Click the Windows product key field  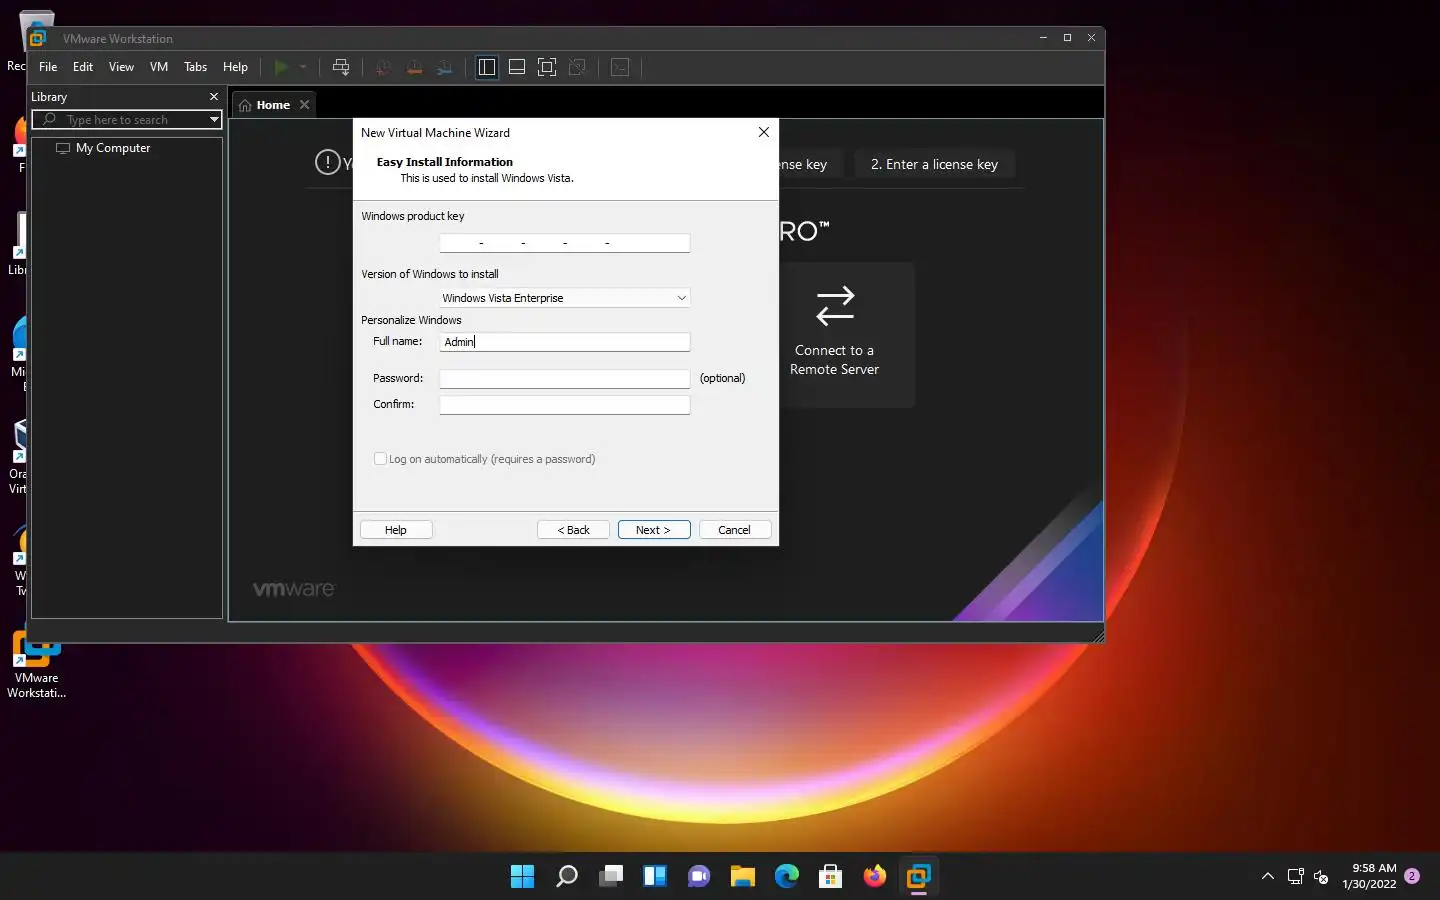565,243
